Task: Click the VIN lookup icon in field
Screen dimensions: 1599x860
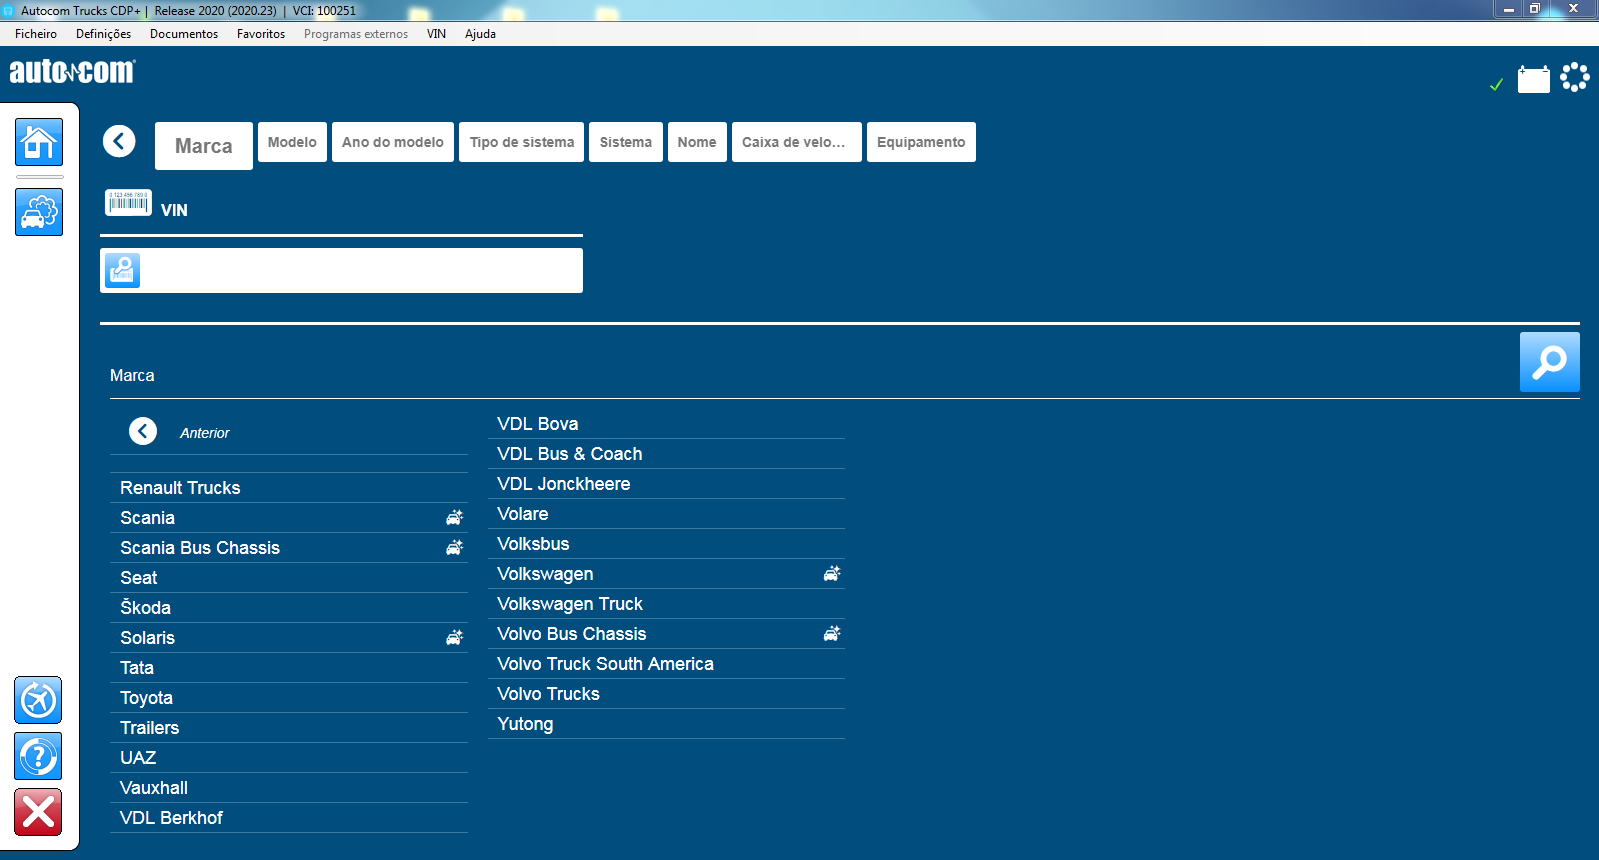Action: coord(123,270)
